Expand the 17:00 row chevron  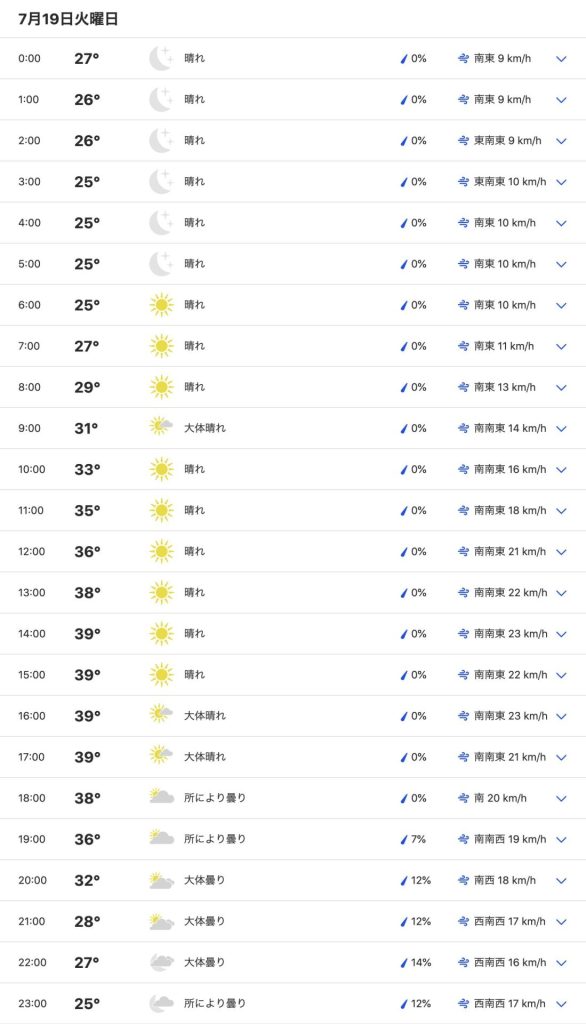(x=561, y=758)
